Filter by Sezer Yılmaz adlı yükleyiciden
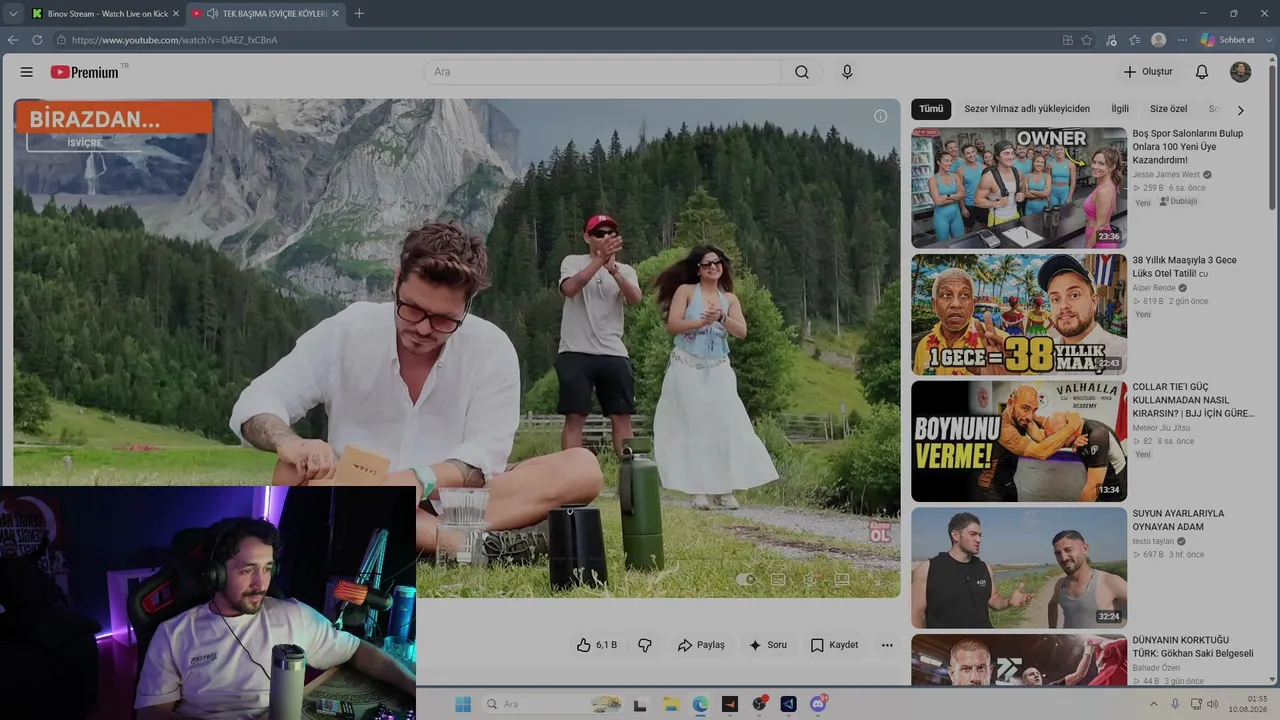 pyautogui.click(x=1027, y=109)
